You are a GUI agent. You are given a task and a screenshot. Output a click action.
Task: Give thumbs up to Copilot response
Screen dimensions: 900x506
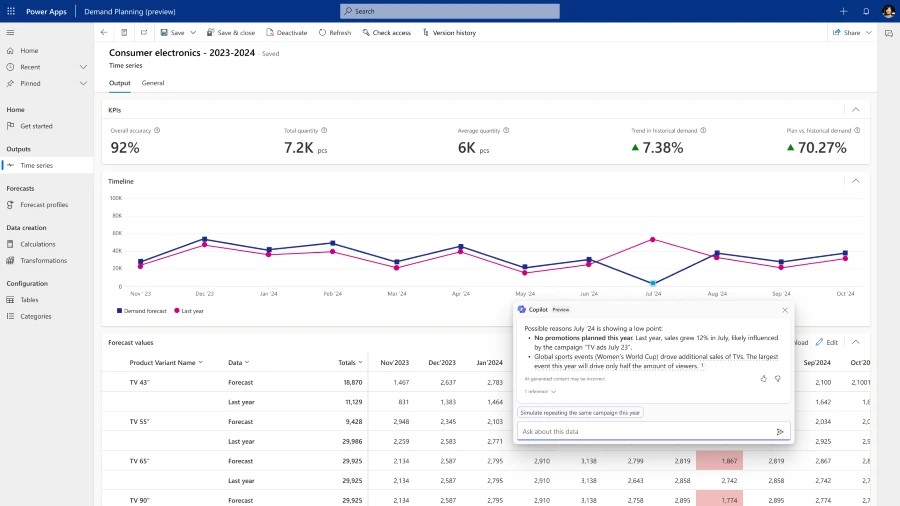tap(763, 379)
